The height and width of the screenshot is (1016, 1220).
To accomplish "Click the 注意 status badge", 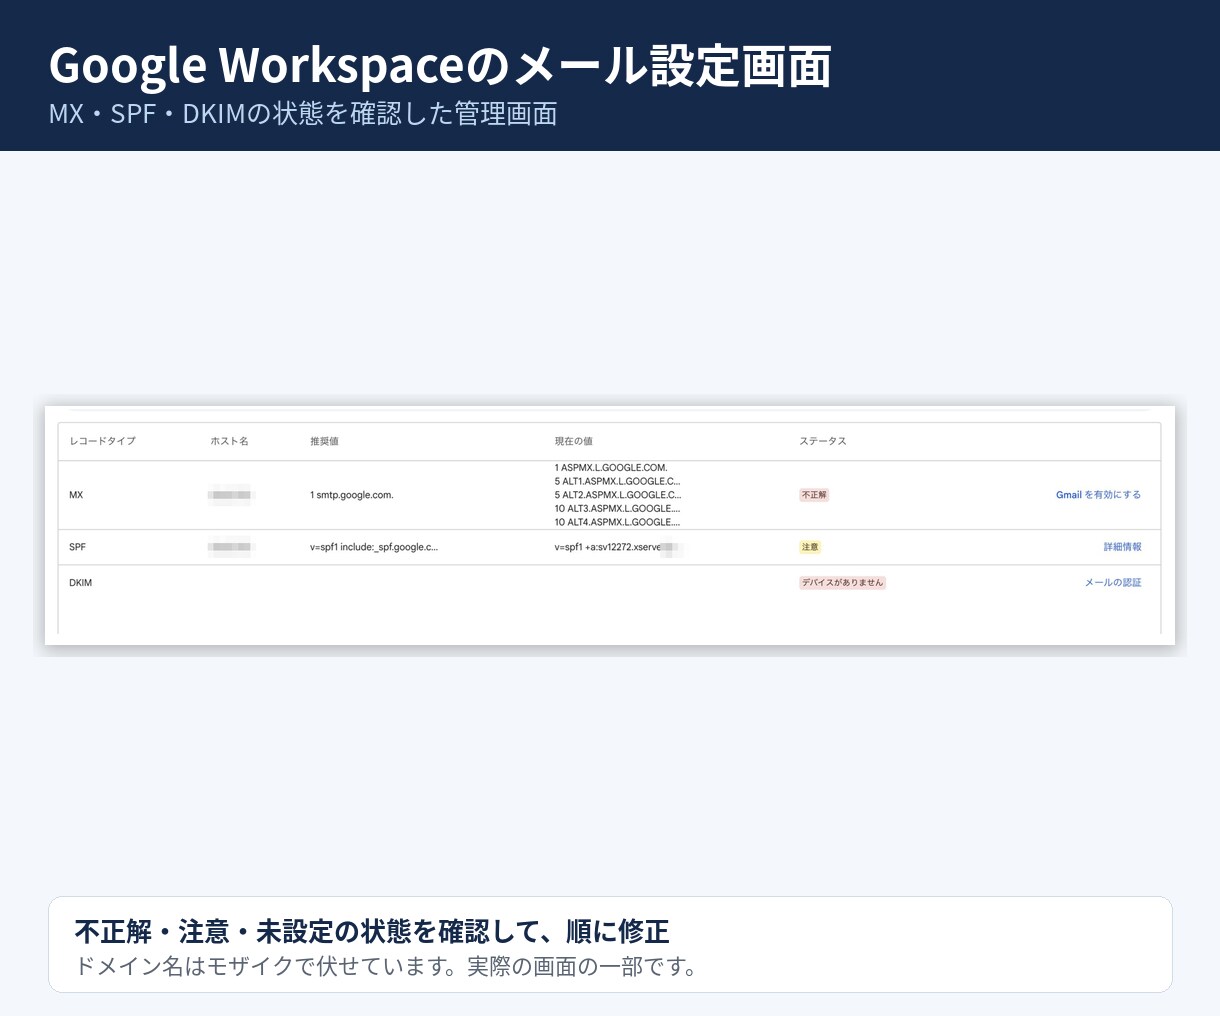I will [810, 547].
